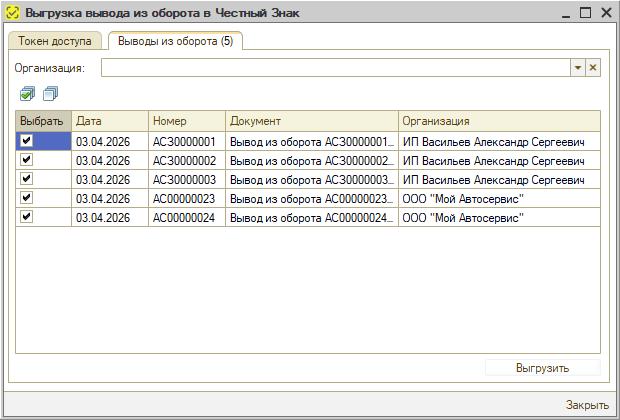Sort by the Дата column header

(109, 121)
